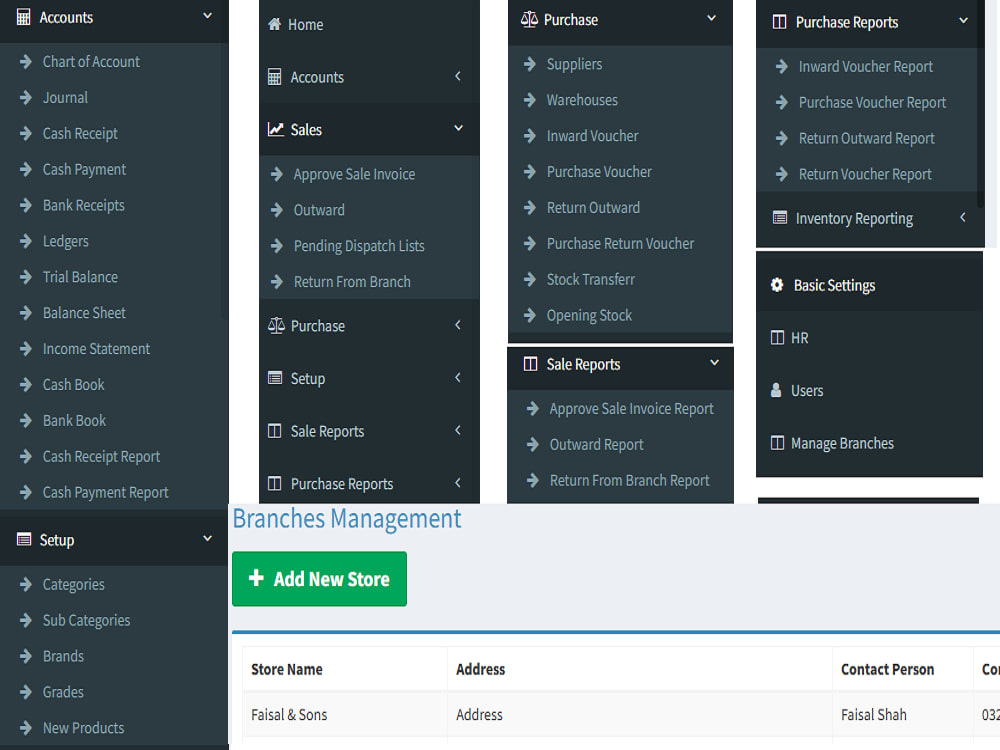
Task: Open Return Outward Report link
Action: tap(866, 138)
